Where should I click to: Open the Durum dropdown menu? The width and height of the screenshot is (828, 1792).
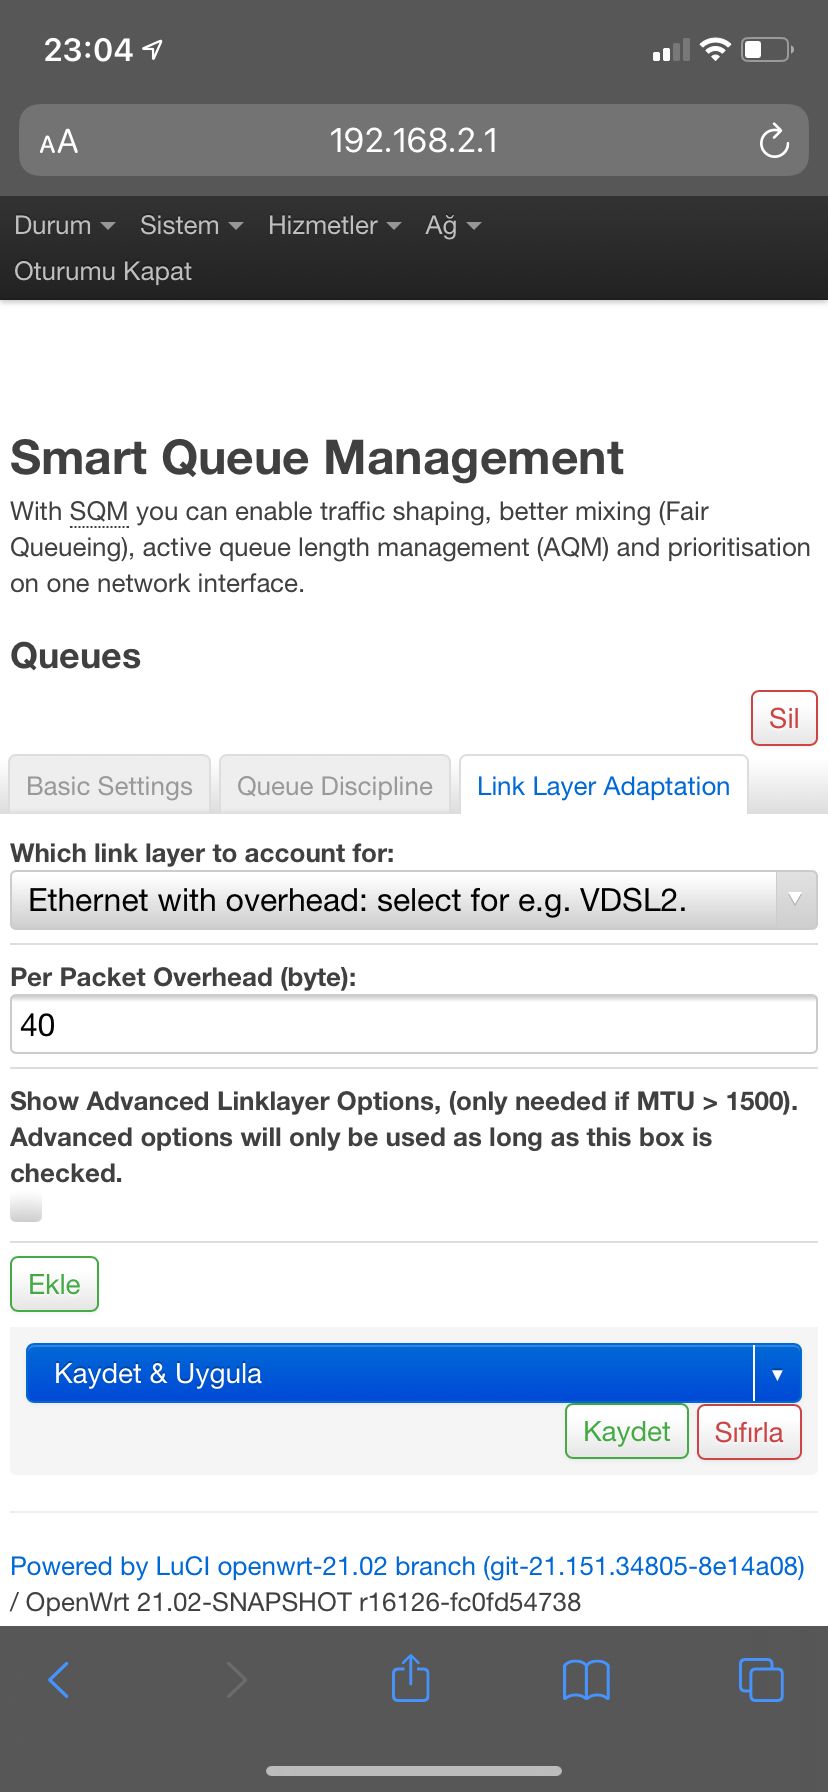click(65, 225)
